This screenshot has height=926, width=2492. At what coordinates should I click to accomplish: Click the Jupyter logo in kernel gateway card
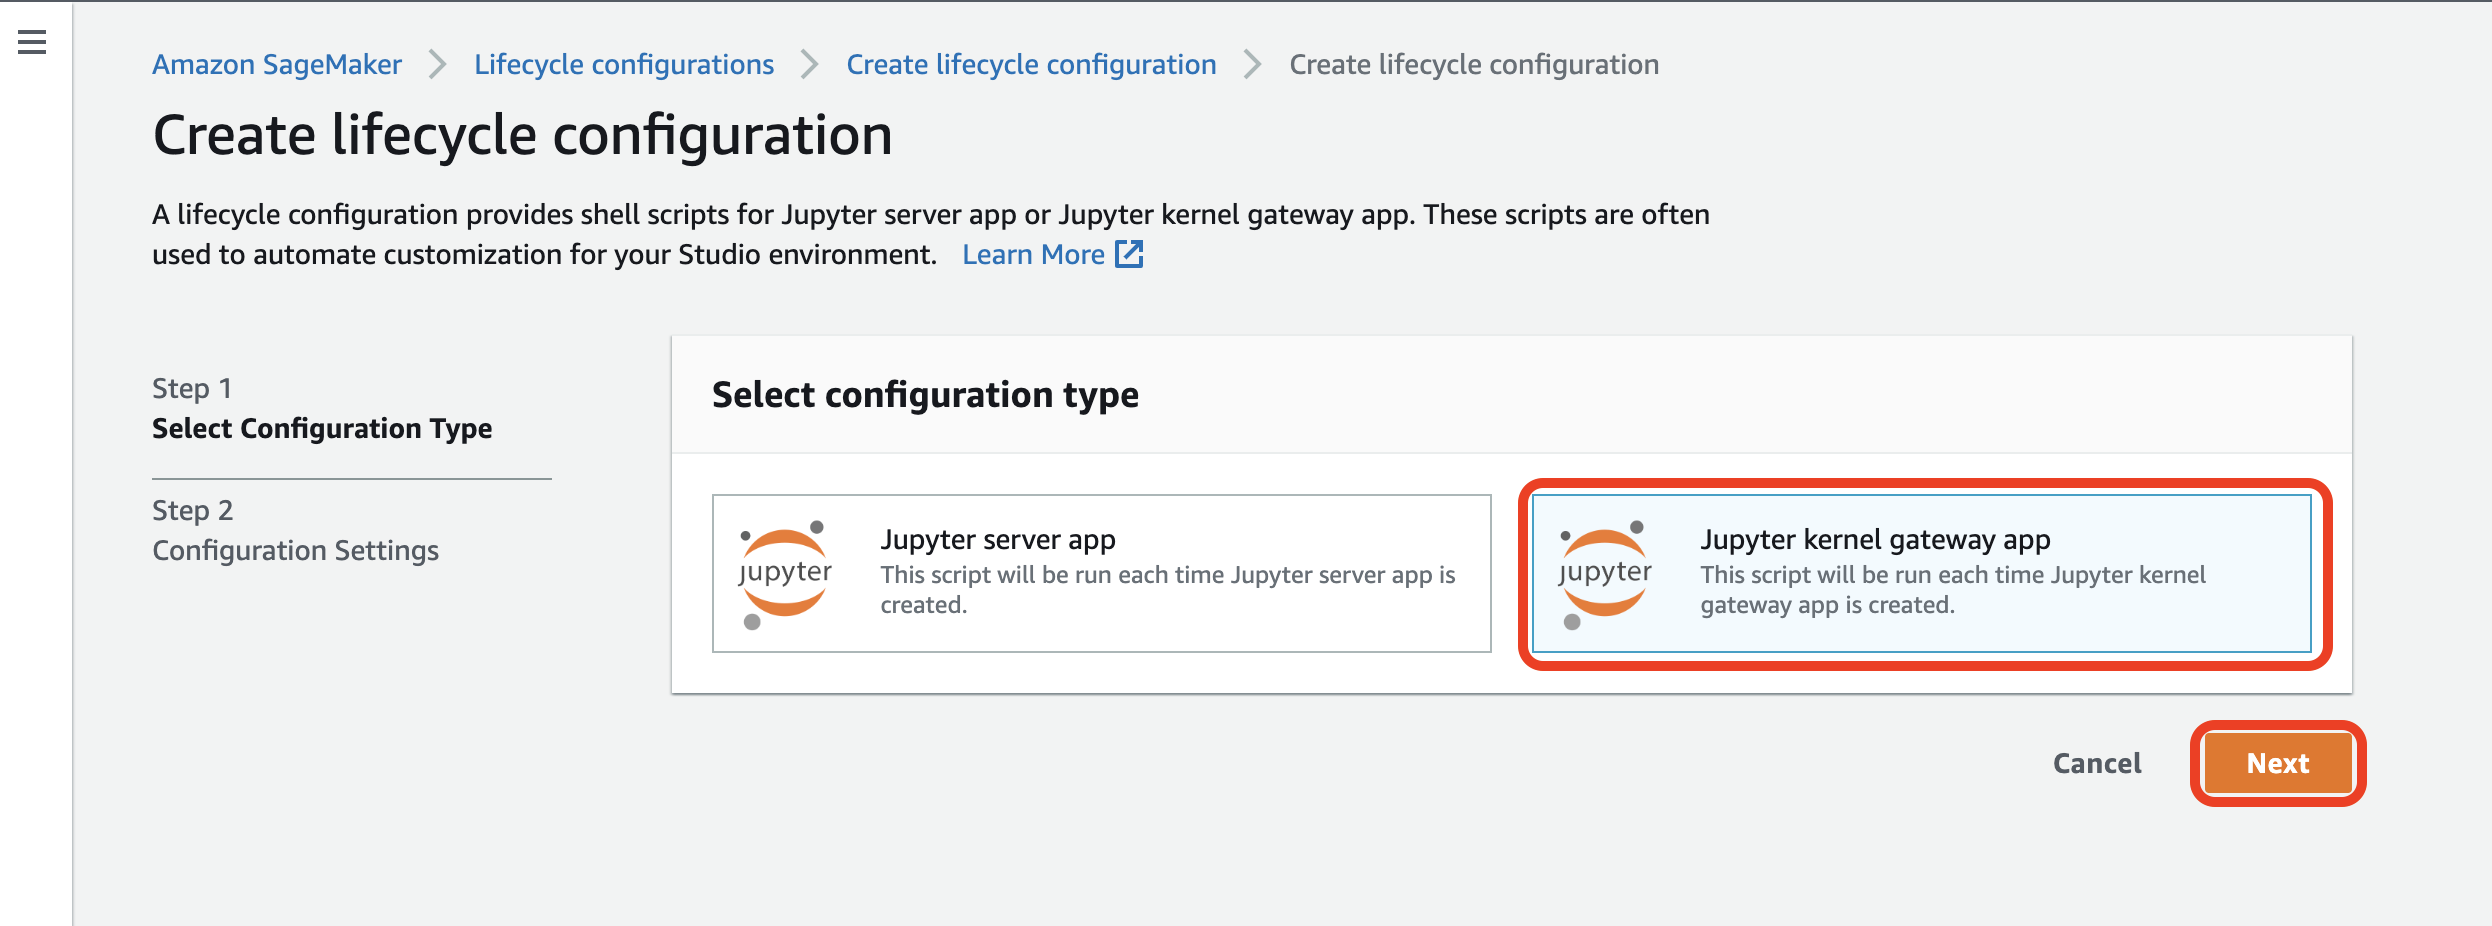point(1605,574)
